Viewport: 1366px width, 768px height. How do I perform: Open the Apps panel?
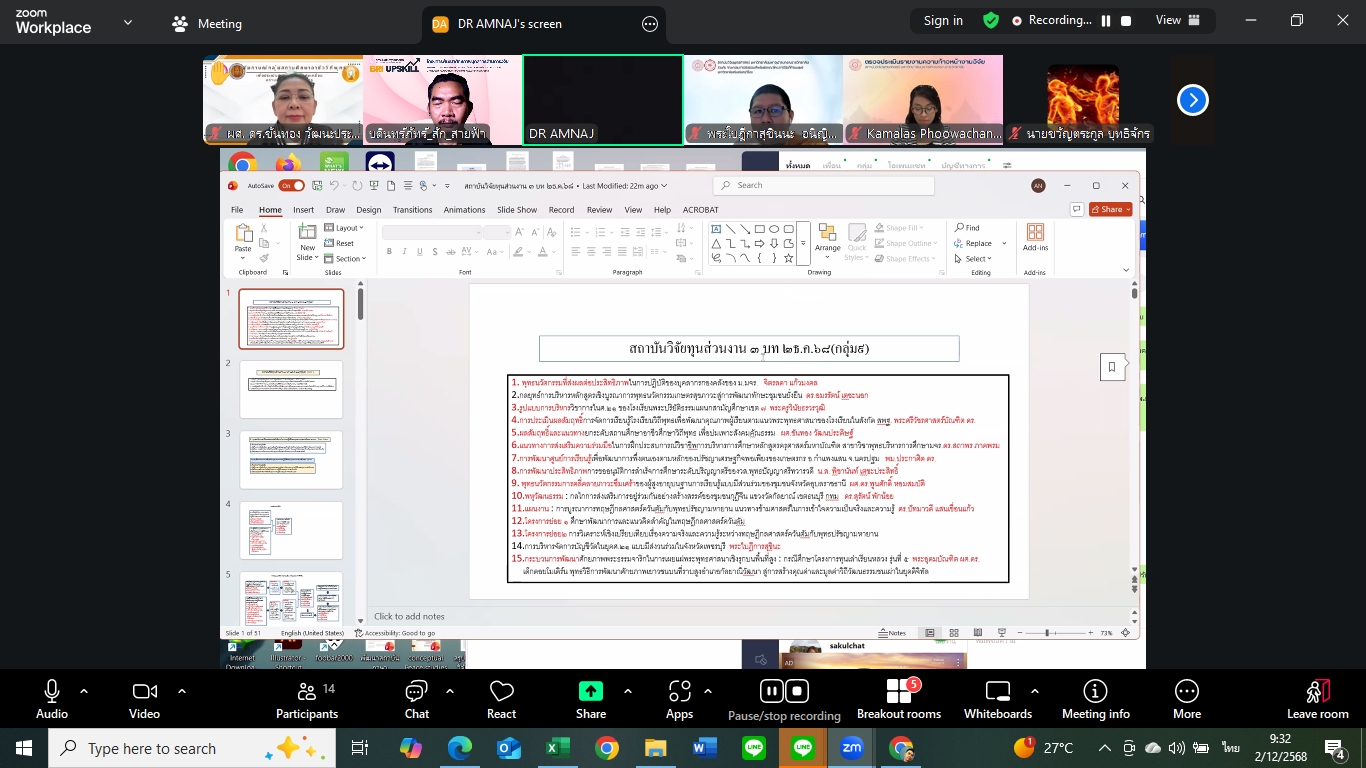(679, 699)
